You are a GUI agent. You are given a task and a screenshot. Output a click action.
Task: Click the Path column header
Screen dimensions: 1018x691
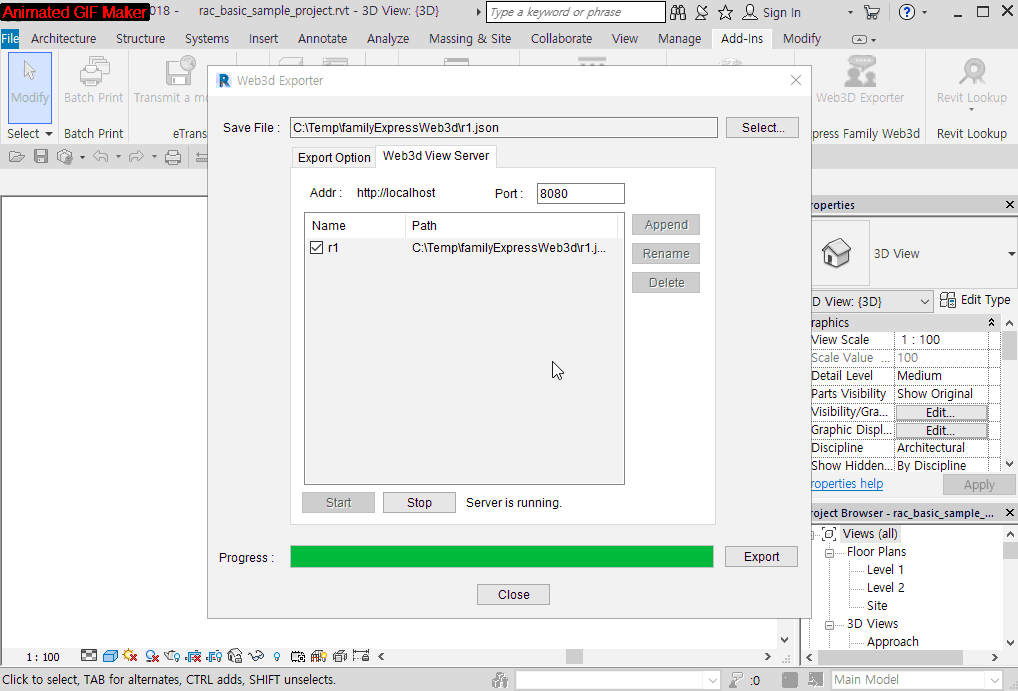point(511,225)
